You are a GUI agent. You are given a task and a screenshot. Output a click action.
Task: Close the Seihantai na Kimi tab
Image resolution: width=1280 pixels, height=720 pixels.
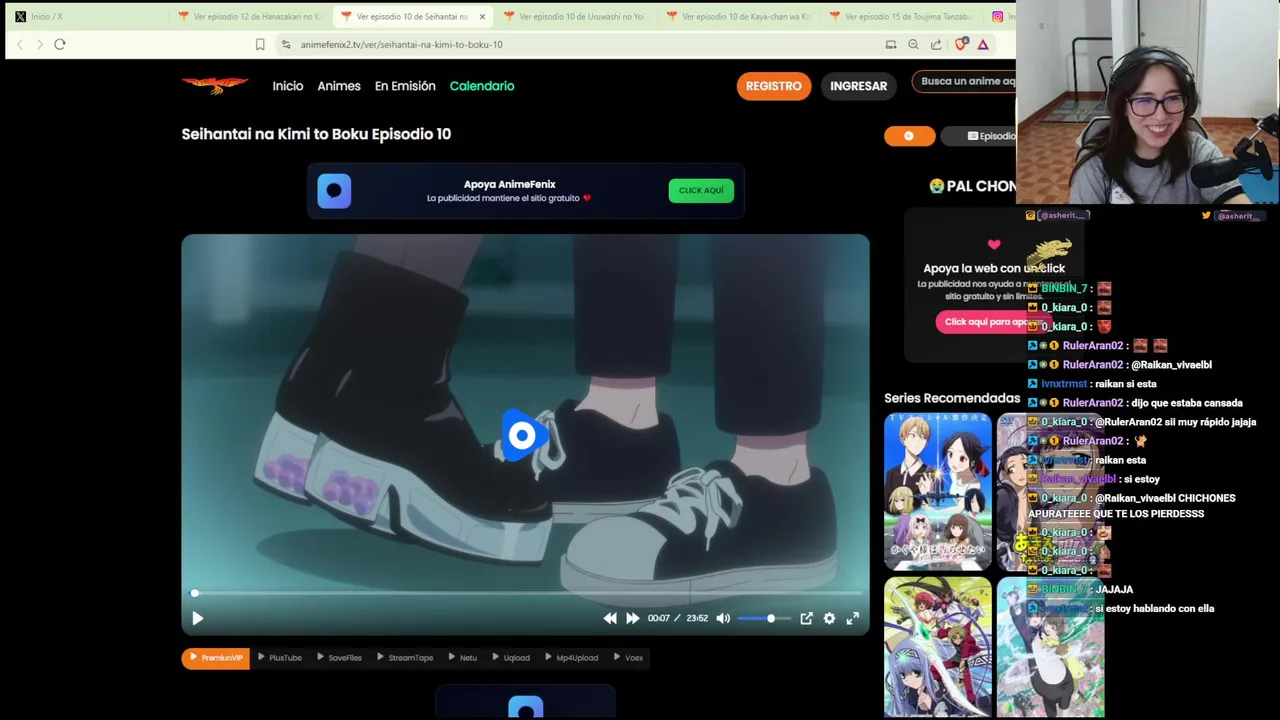[482, 17]
